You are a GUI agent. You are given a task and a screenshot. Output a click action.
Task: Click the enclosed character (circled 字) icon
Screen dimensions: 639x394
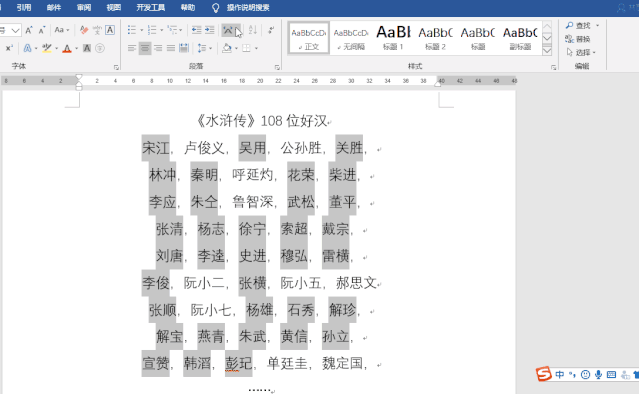(100, 48)
